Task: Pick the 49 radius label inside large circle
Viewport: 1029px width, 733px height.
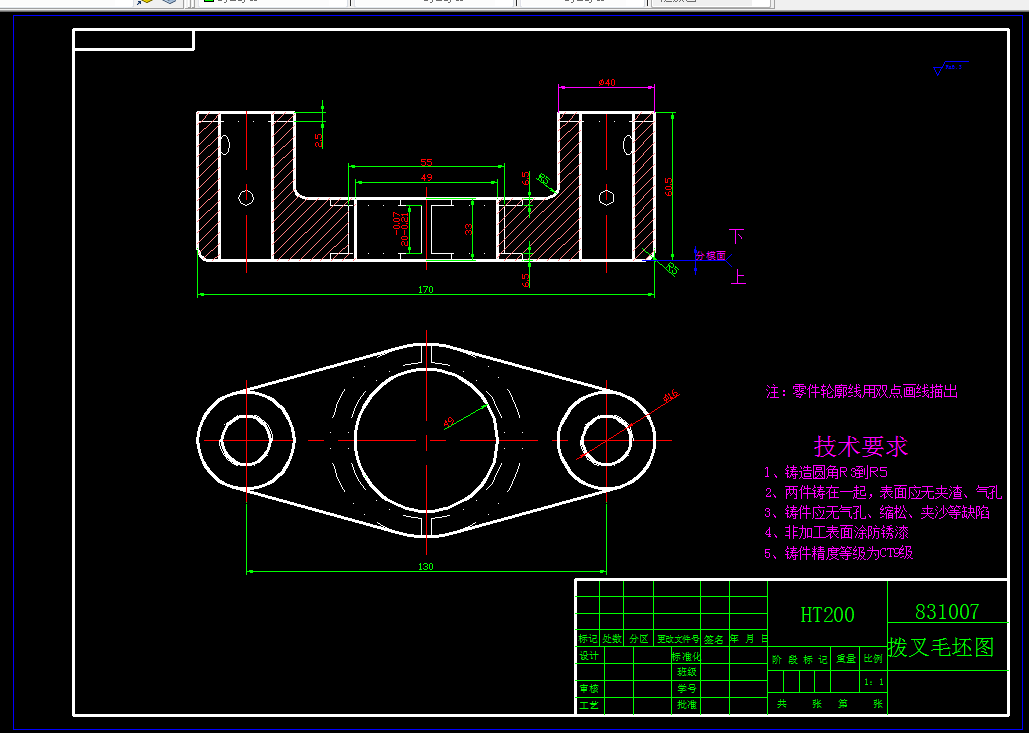Action: point(449,421)
